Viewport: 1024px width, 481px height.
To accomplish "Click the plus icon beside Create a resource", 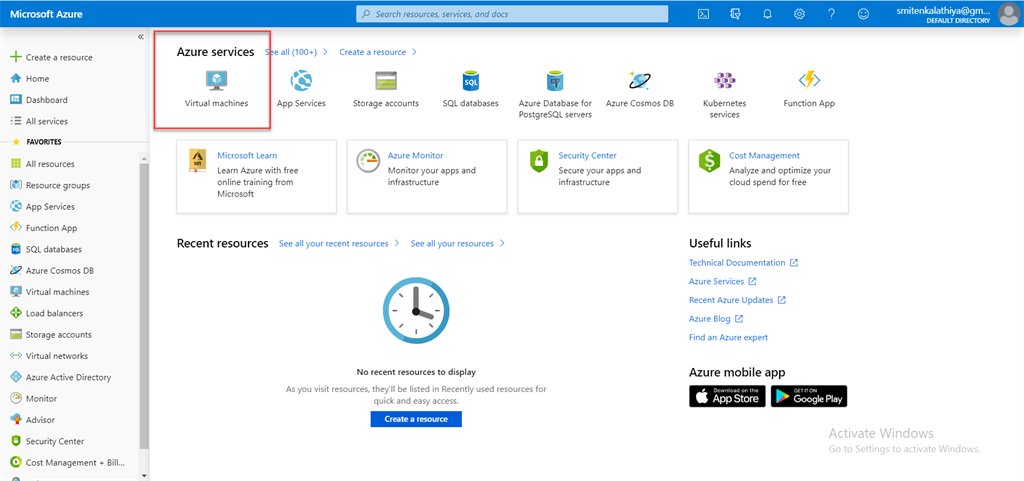I will (16, 57).
